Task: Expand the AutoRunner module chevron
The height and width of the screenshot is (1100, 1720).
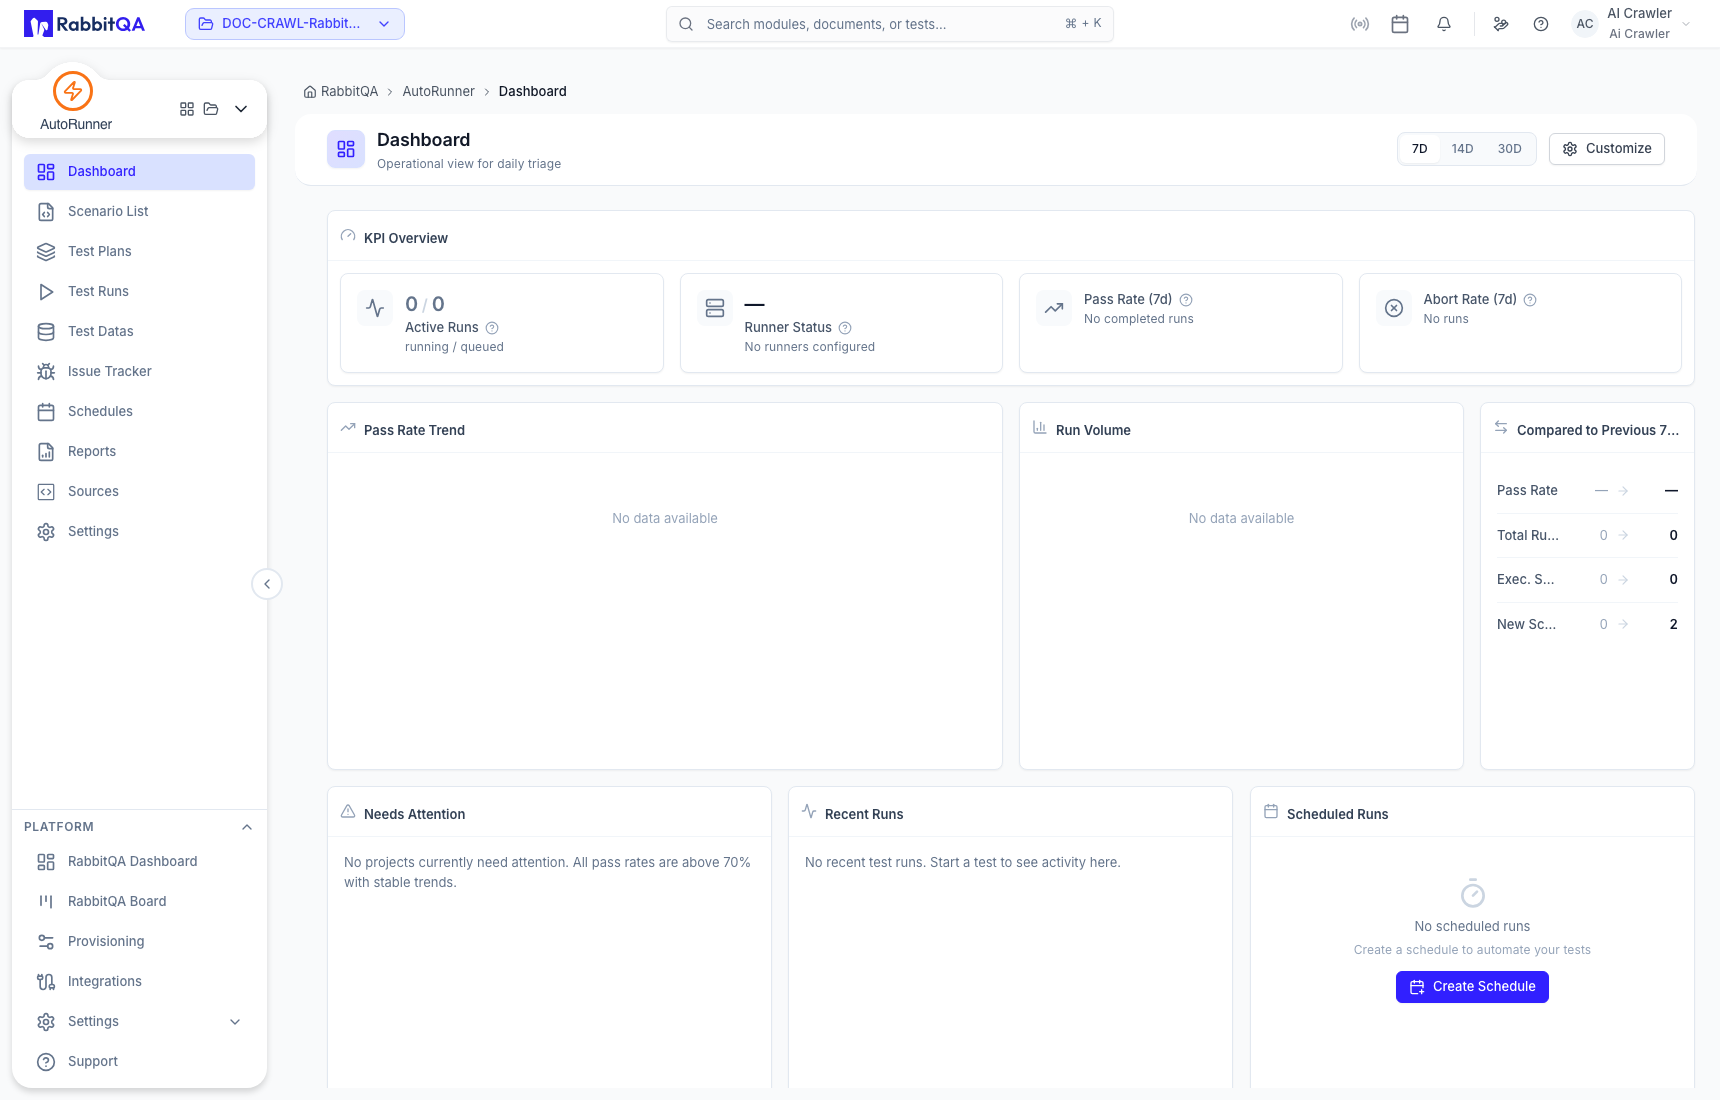Action: 241,109
